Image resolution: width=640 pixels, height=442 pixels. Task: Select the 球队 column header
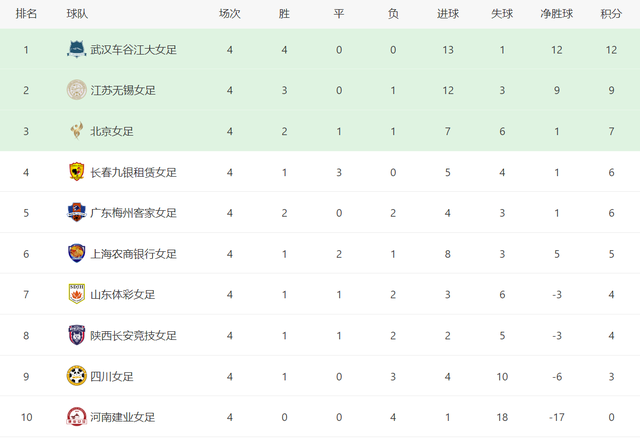pyautogui.click(x=77, y=14)
